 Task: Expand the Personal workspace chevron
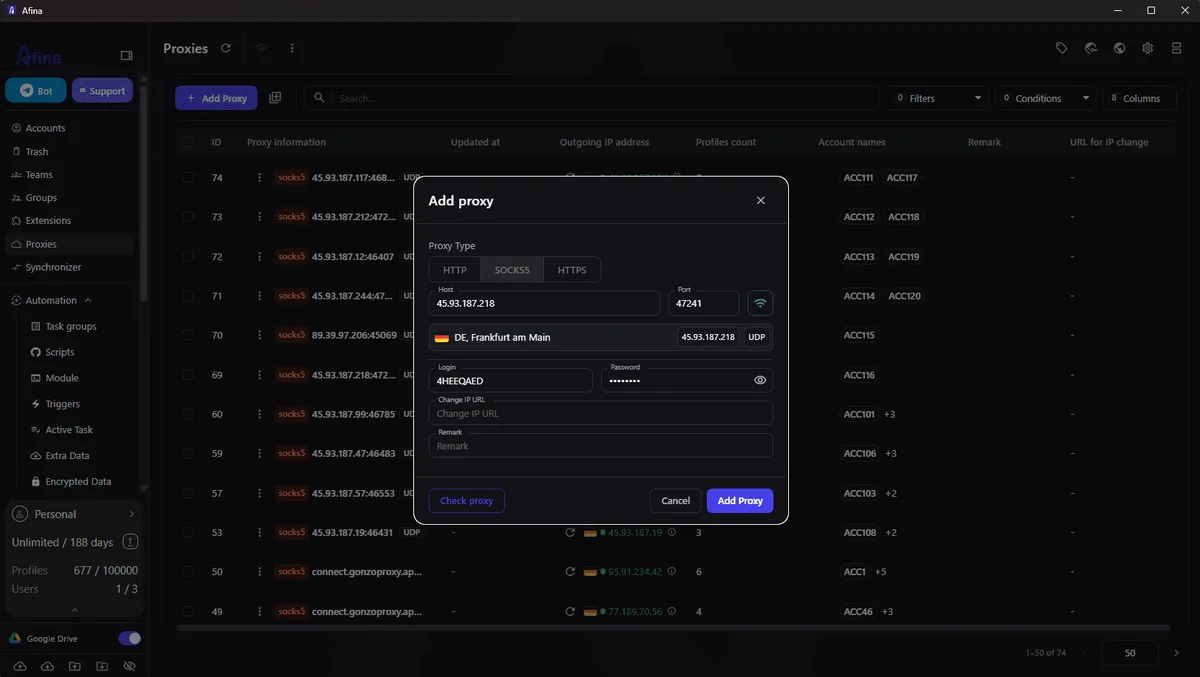point(131,514)
